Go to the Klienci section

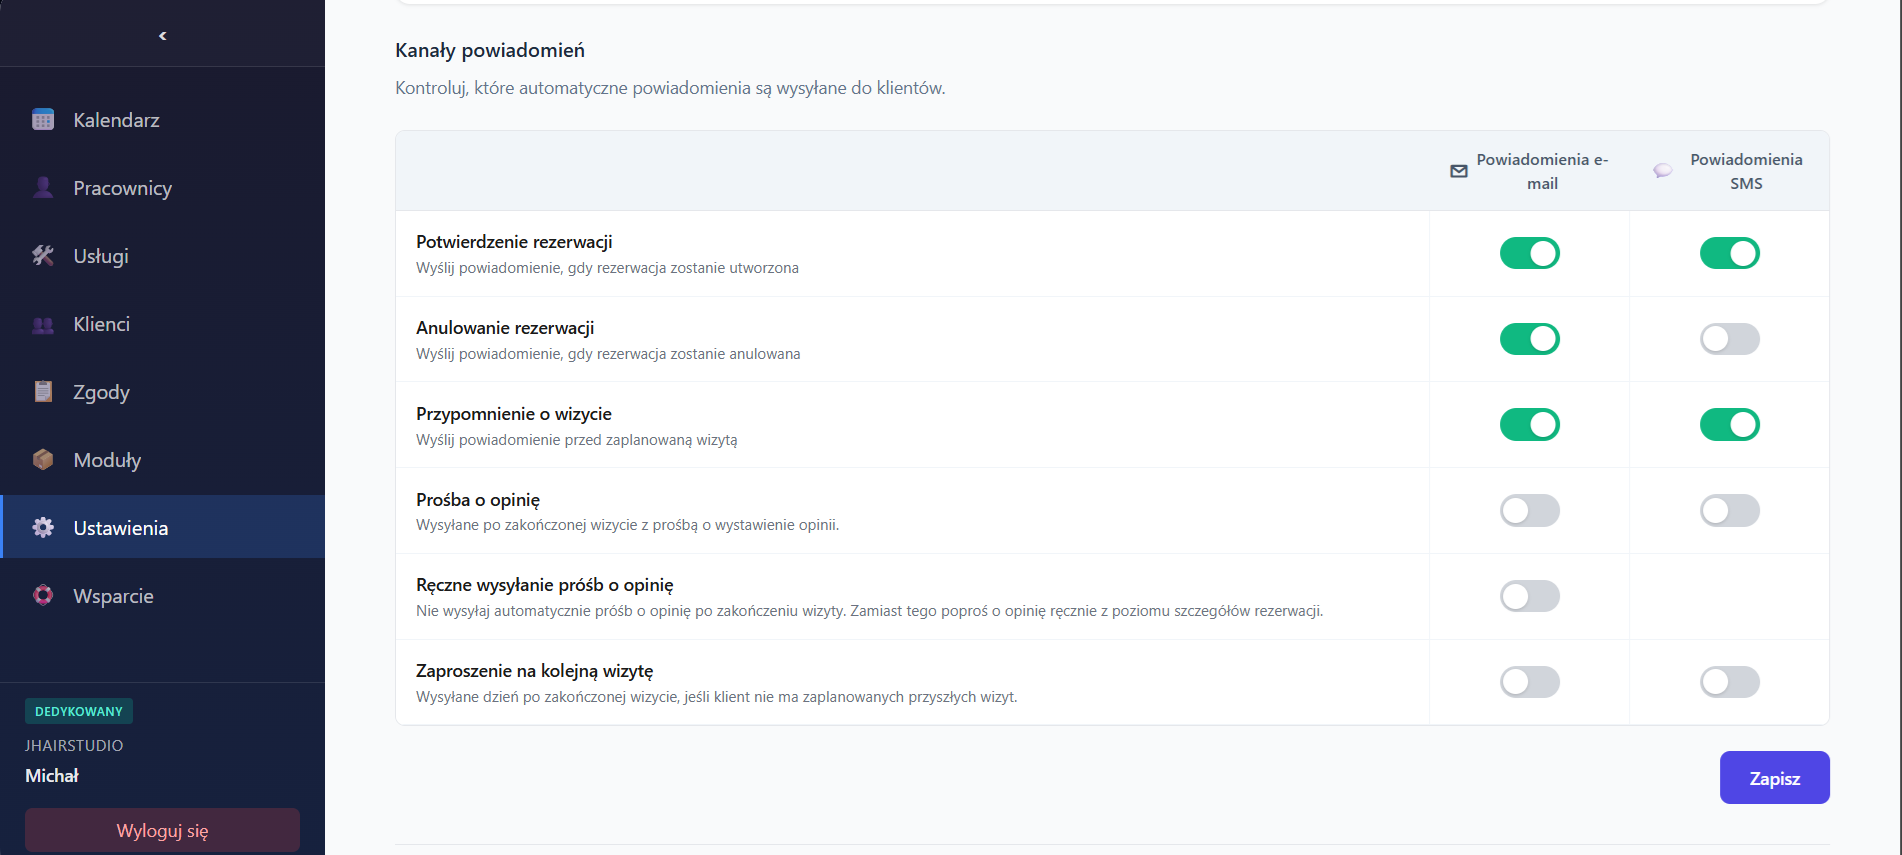click(101, 324)
